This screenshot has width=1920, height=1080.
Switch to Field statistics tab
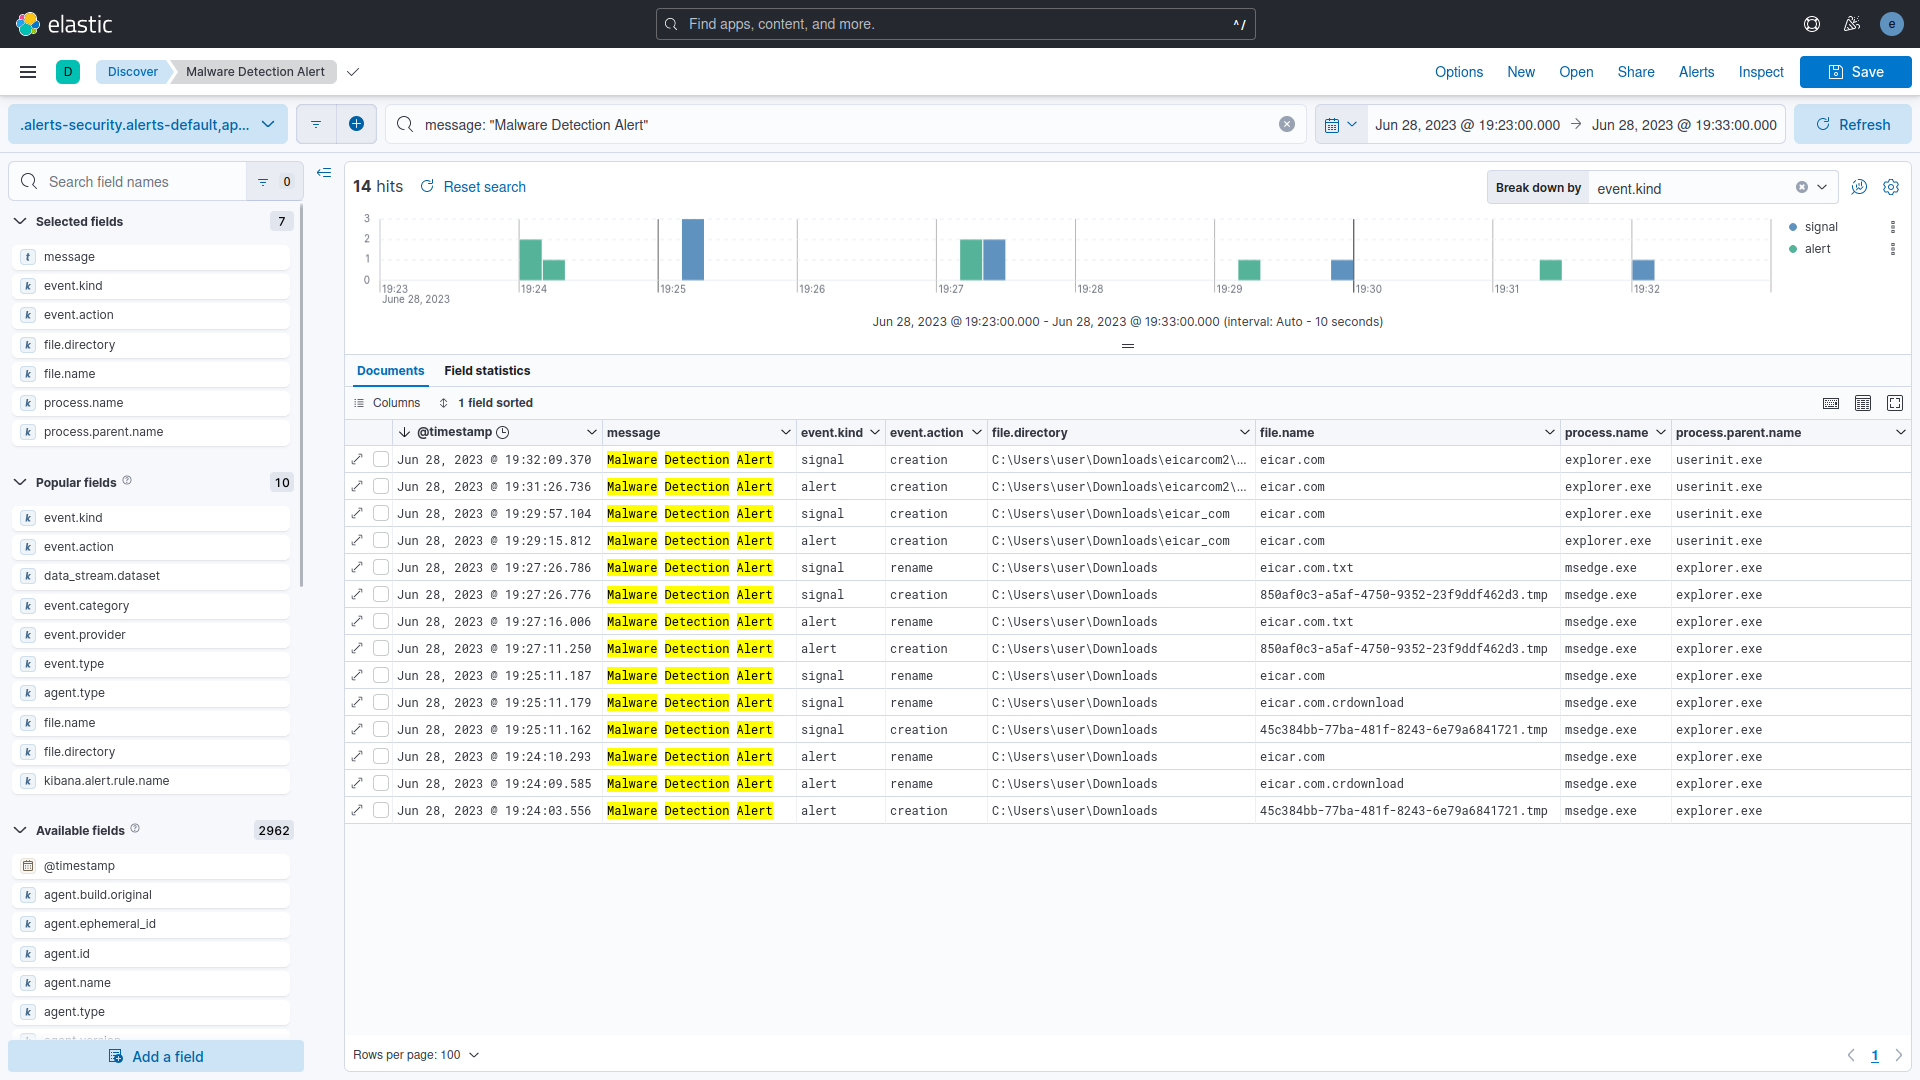tap(487, 371)
